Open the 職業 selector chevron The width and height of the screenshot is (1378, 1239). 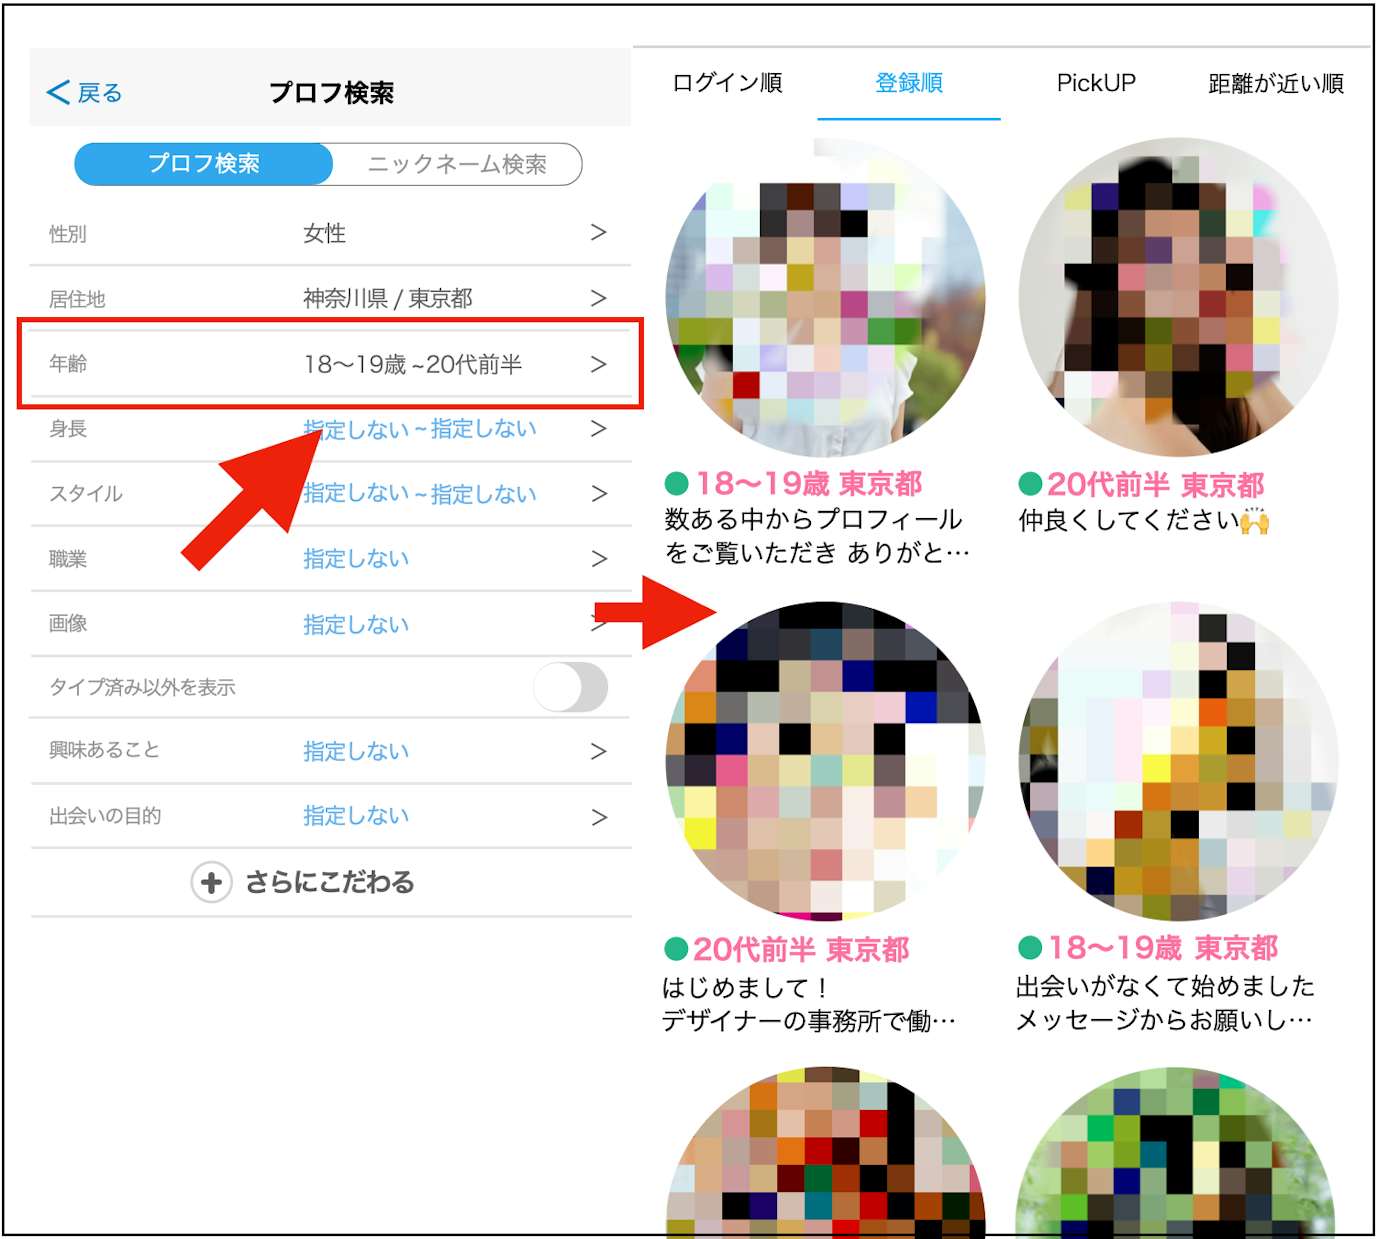point(598,559)
